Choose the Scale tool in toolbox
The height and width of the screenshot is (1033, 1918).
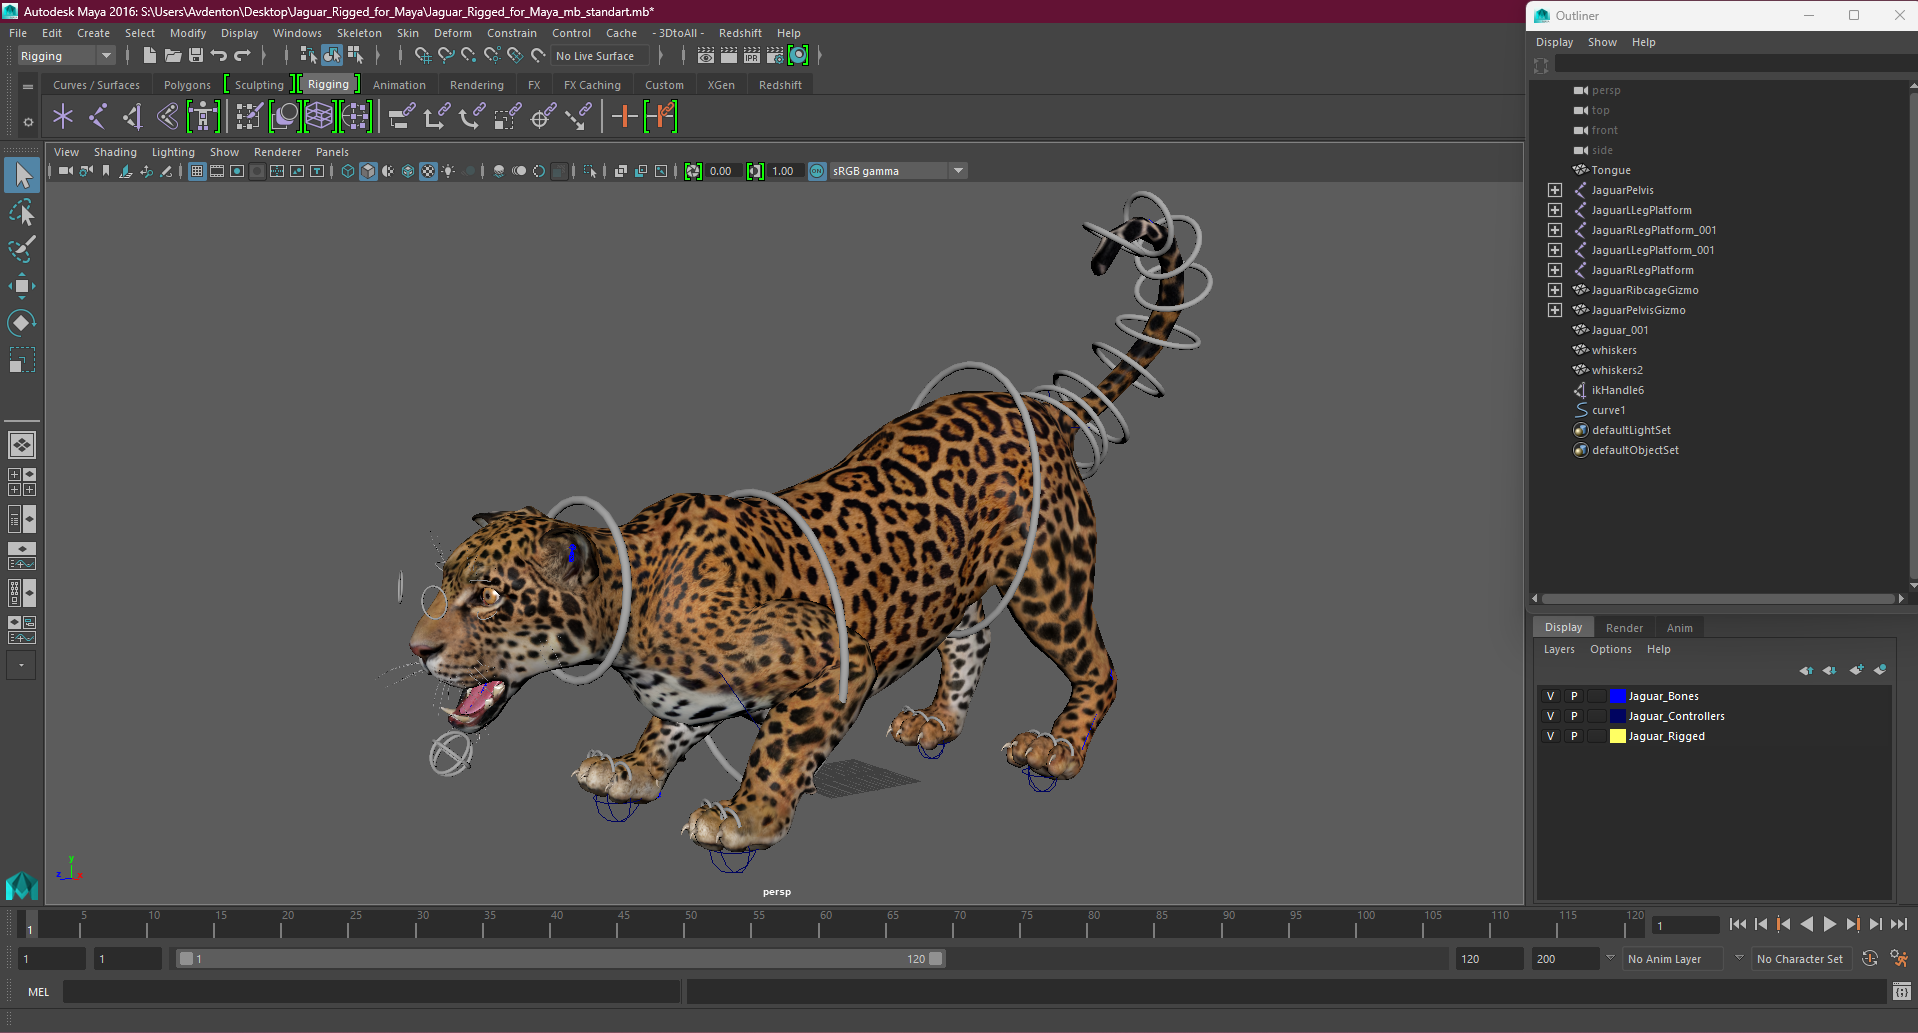(22, 359)
